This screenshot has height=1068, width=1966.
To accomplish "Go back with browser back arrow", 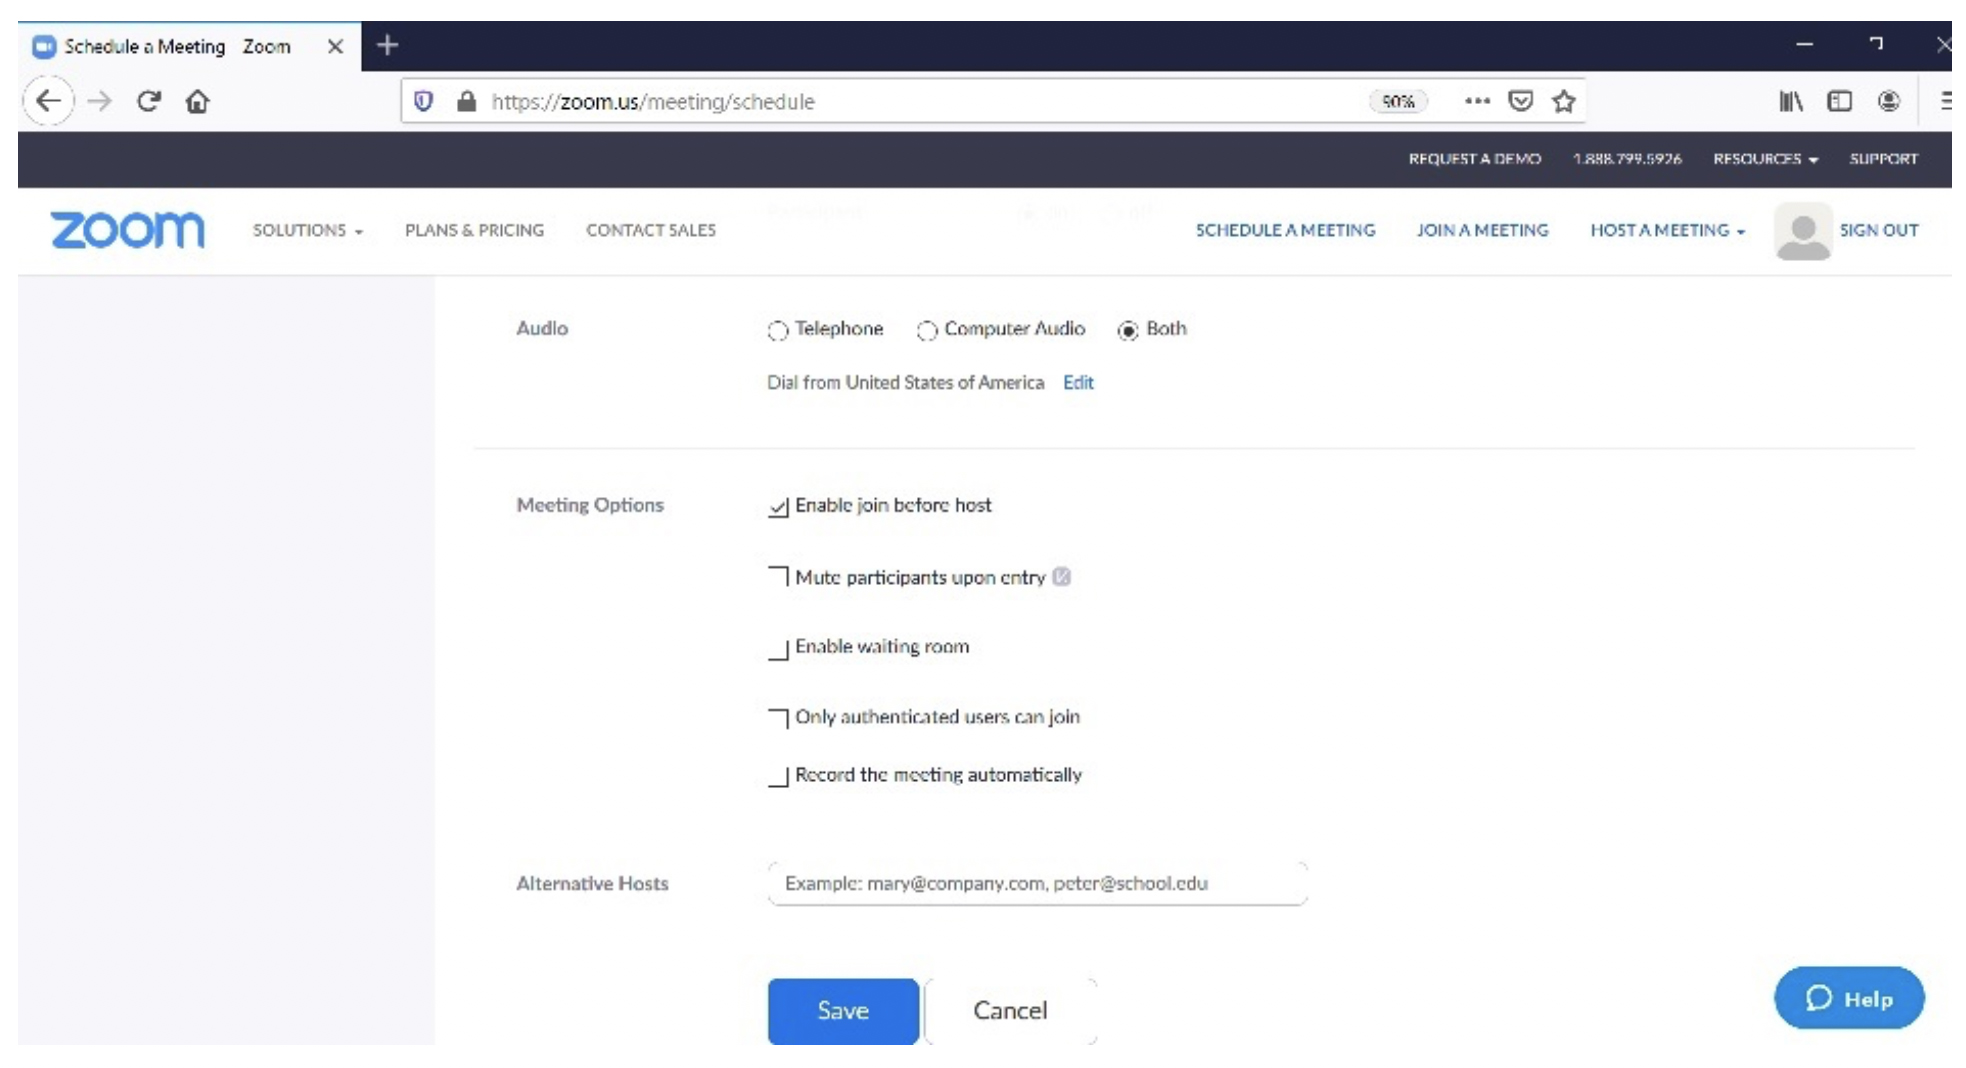I will 47,101.
